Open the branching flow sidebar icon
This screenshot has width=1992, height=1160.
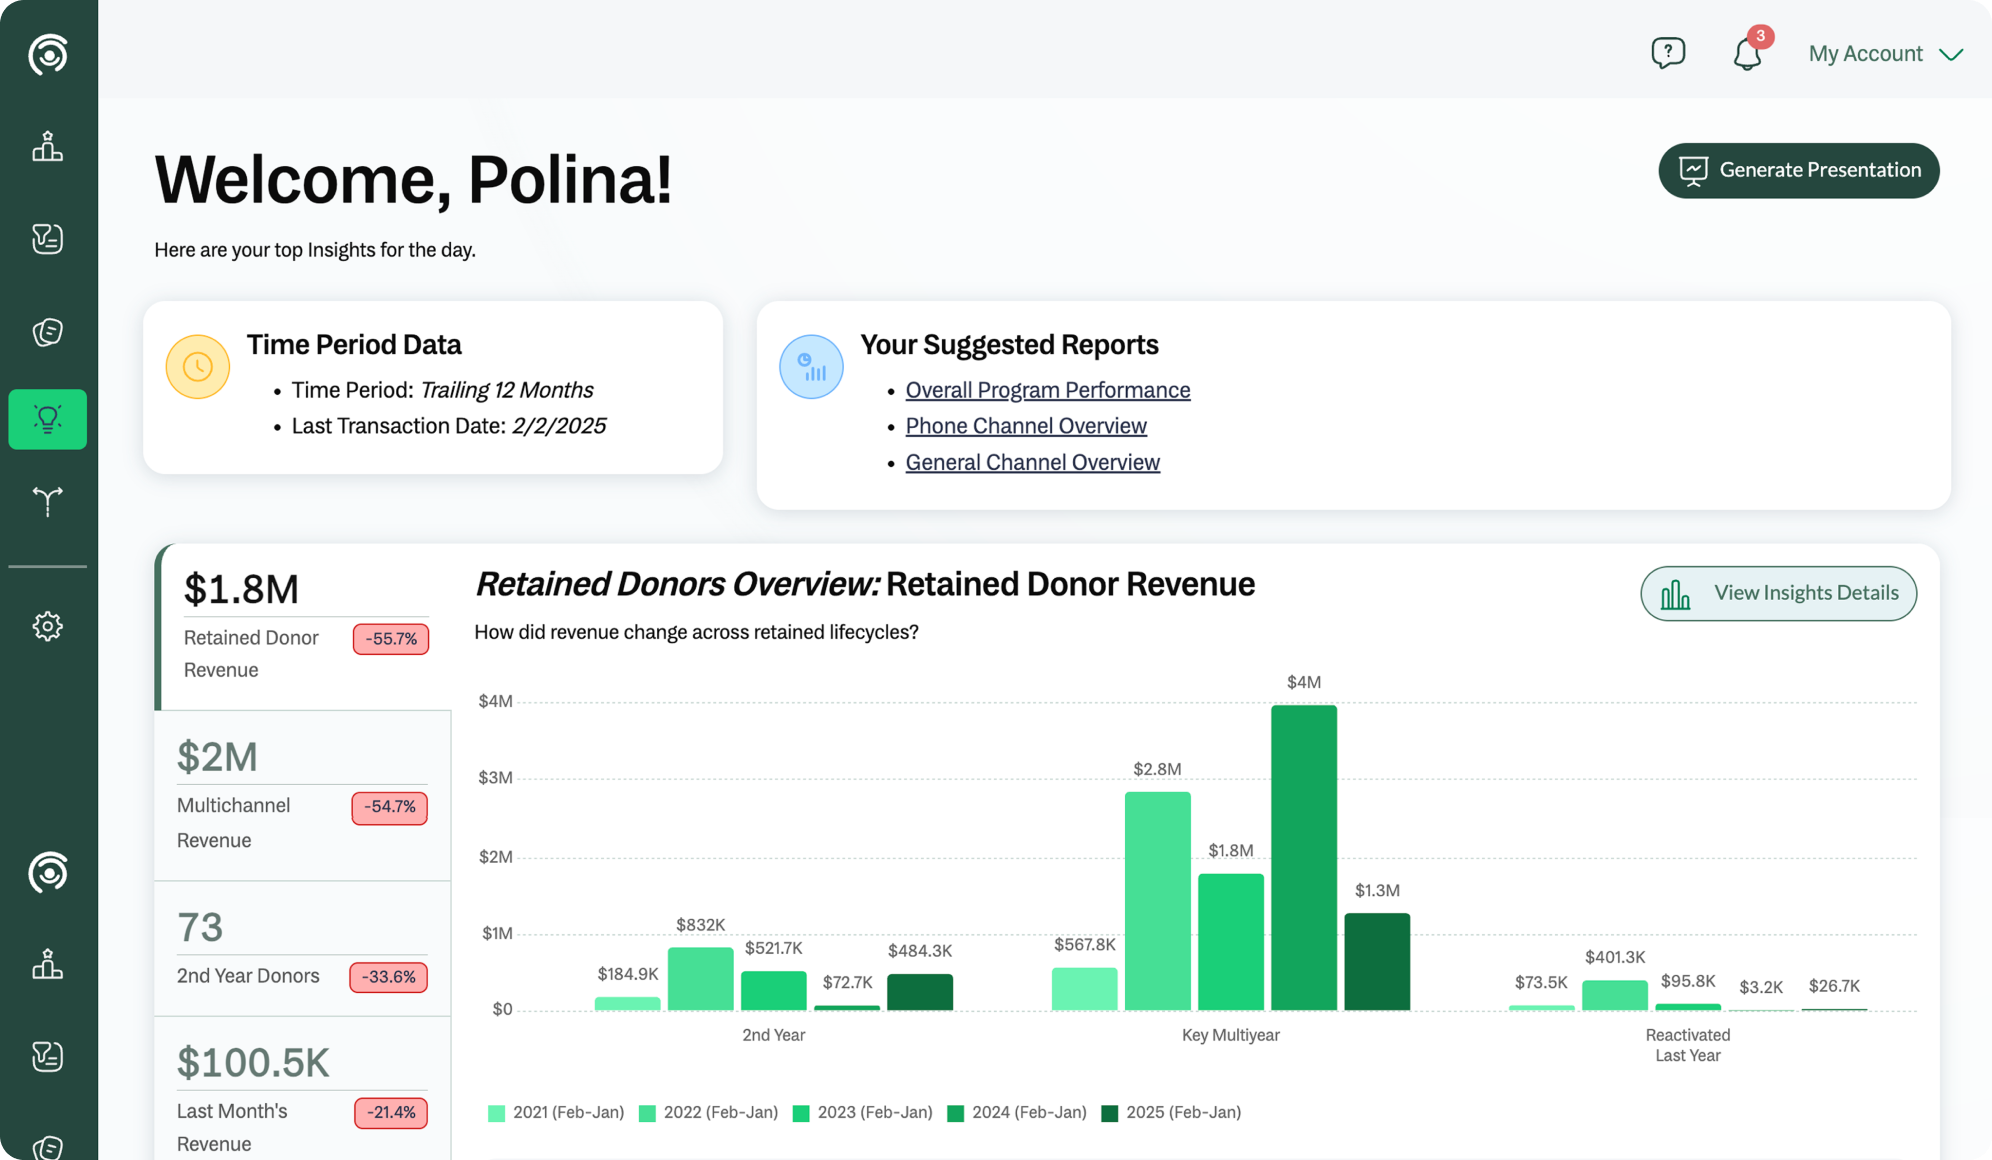pyautogui.click(x=47, y=500)
